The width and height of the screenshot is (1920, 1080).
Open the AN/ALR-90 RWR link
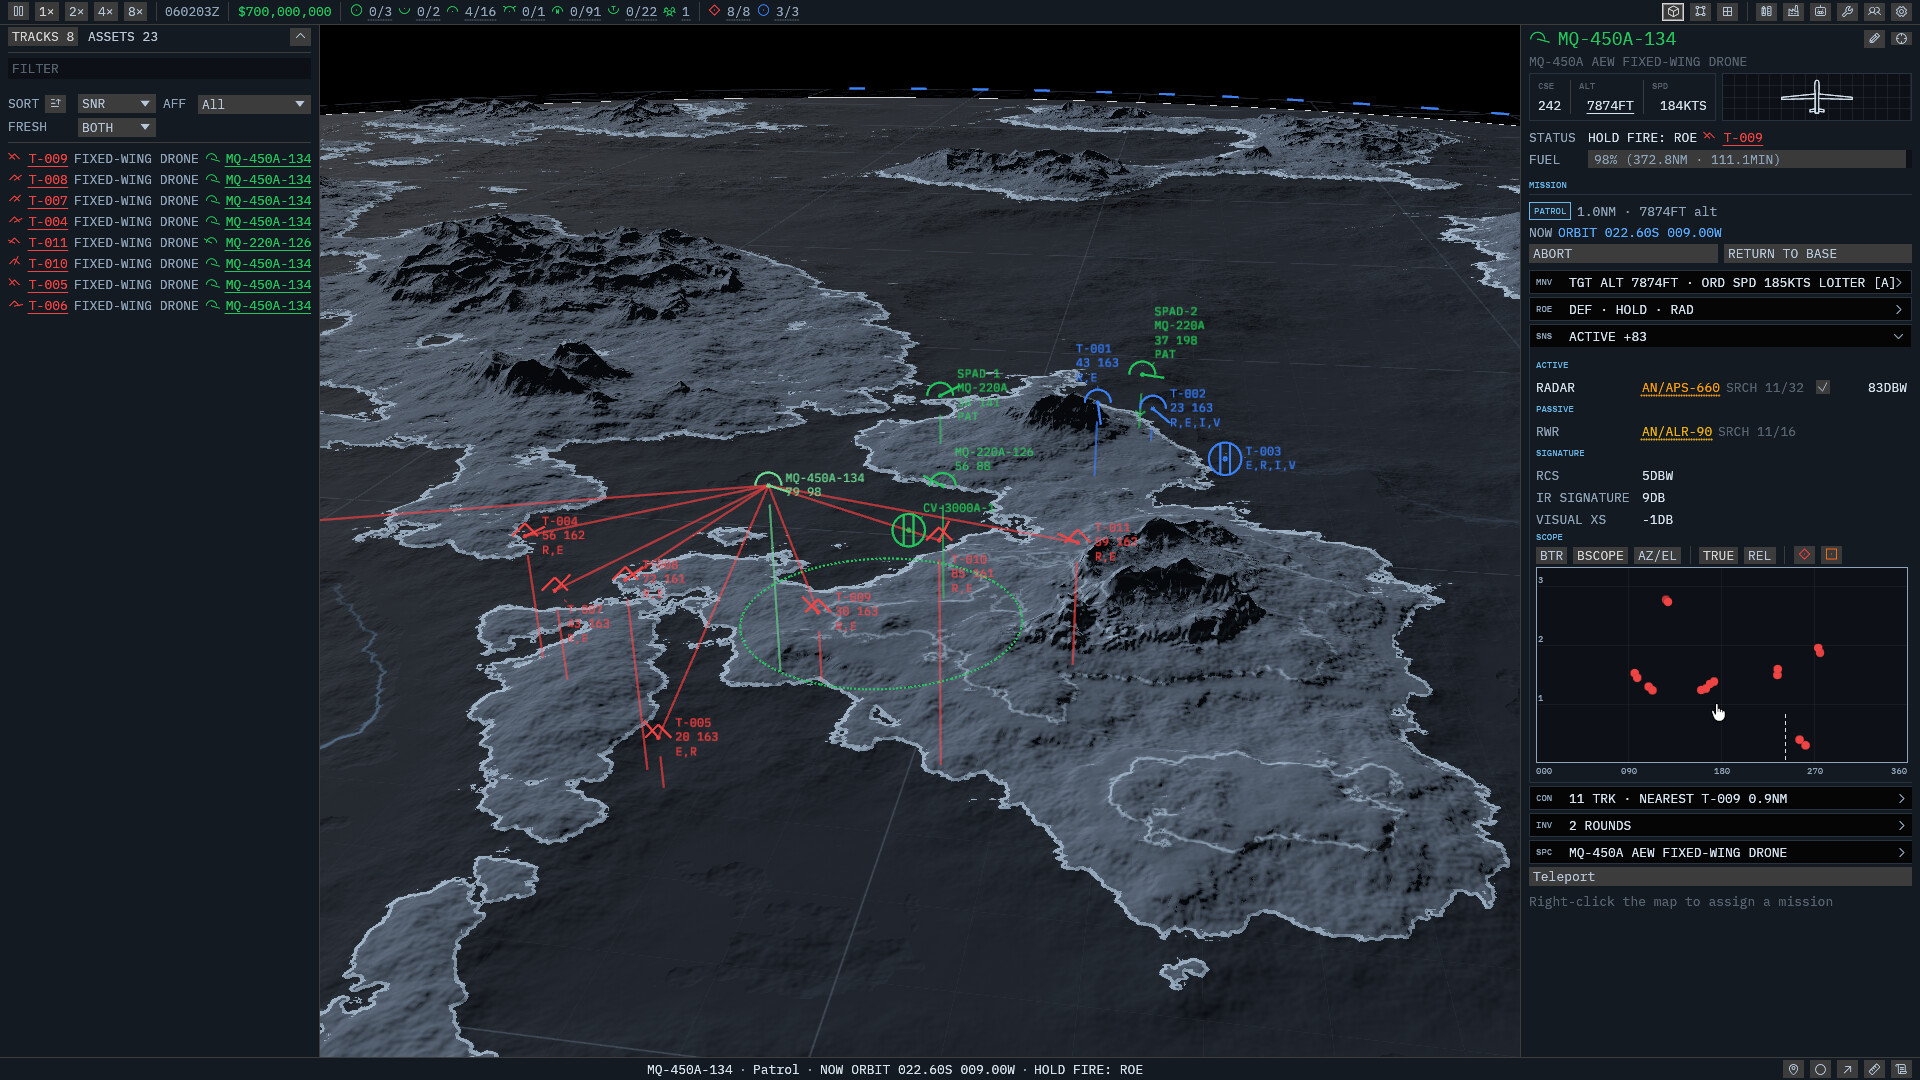click(1676, 432)
